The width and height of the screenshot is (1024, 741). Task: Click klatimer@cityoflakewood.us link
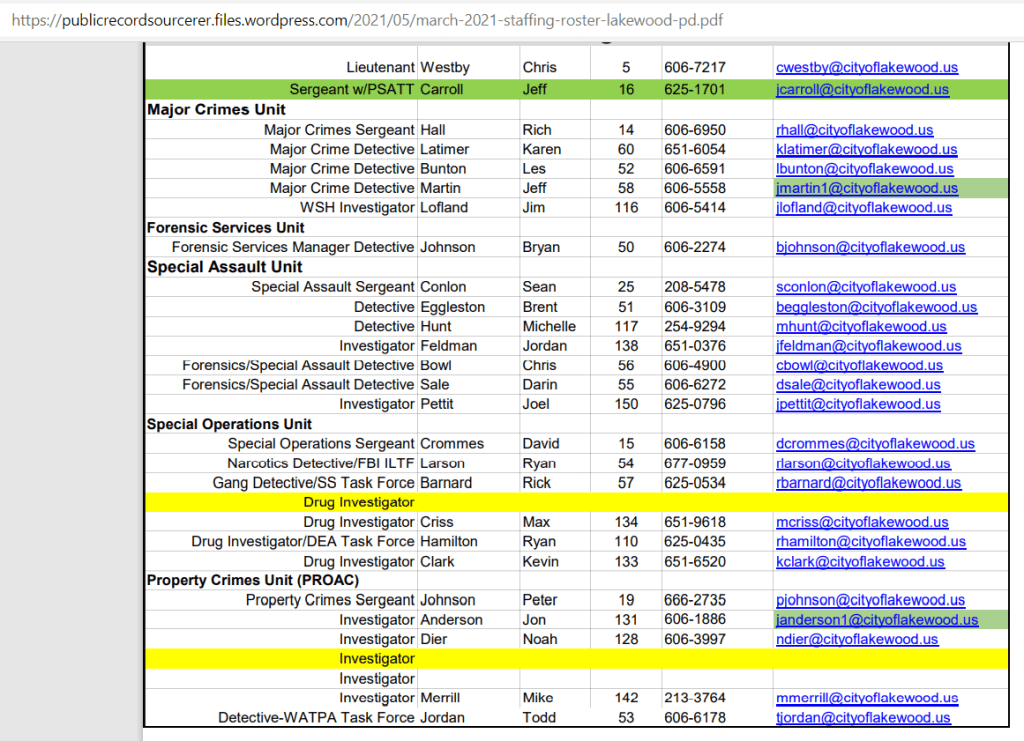click(x=866, y=149)
